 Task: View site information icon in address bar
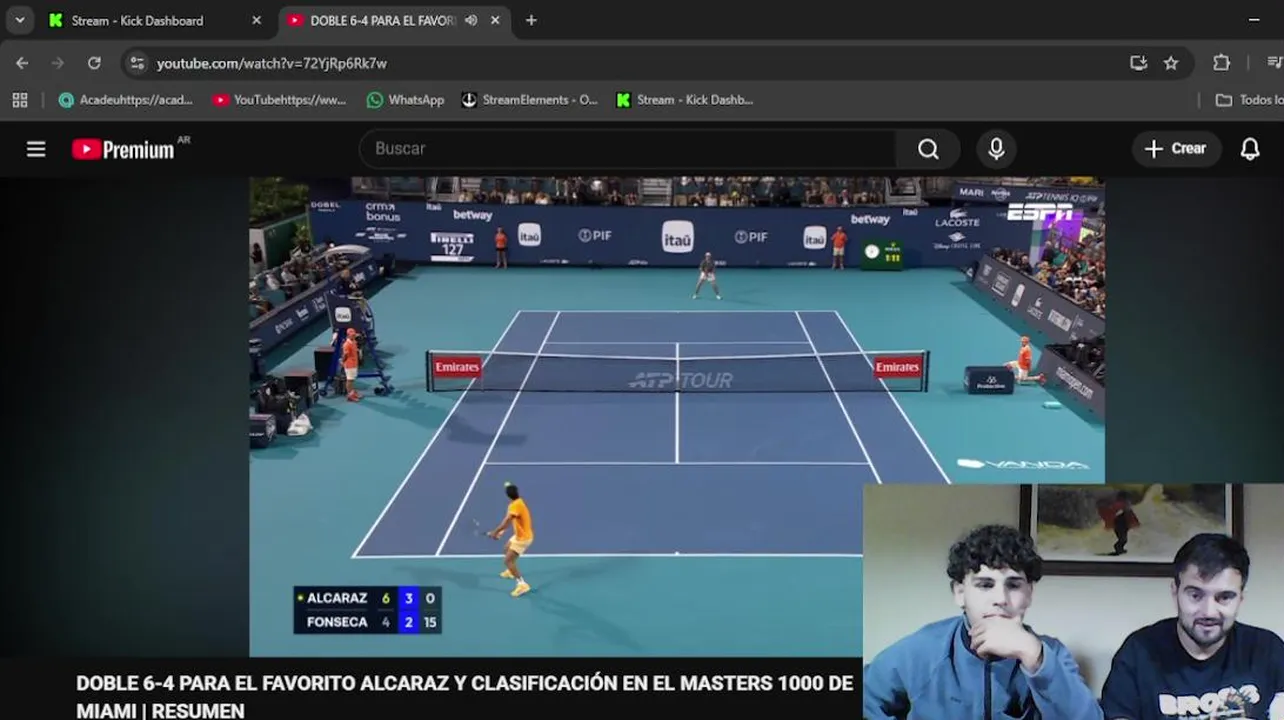(x=137, y=63)
